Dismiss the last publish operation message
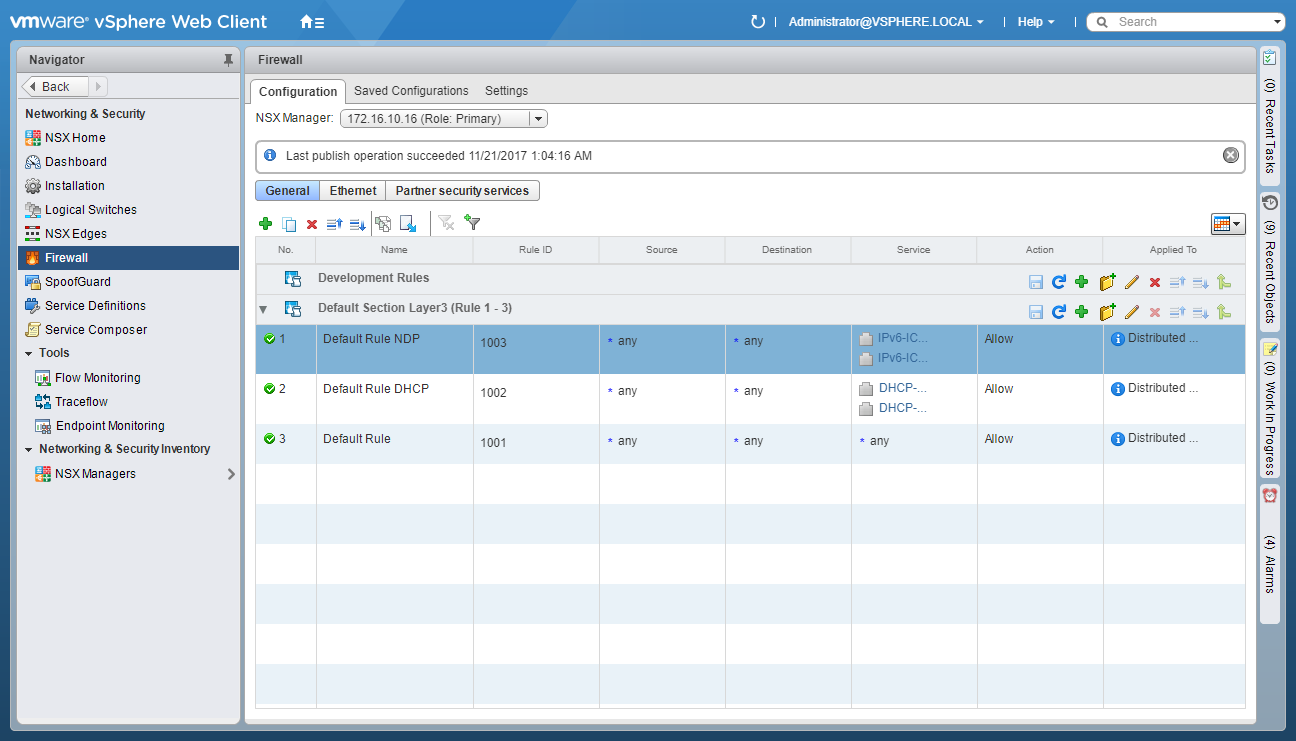Image resolution: width=1296 pixels, height=741 pixels. click(1230, 155)
